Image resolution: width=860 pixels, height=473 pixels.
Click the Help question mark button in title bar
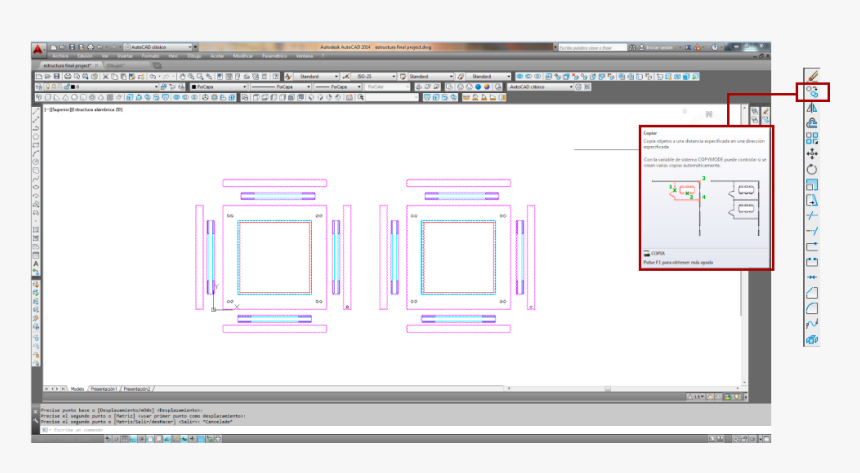(715, 48)
